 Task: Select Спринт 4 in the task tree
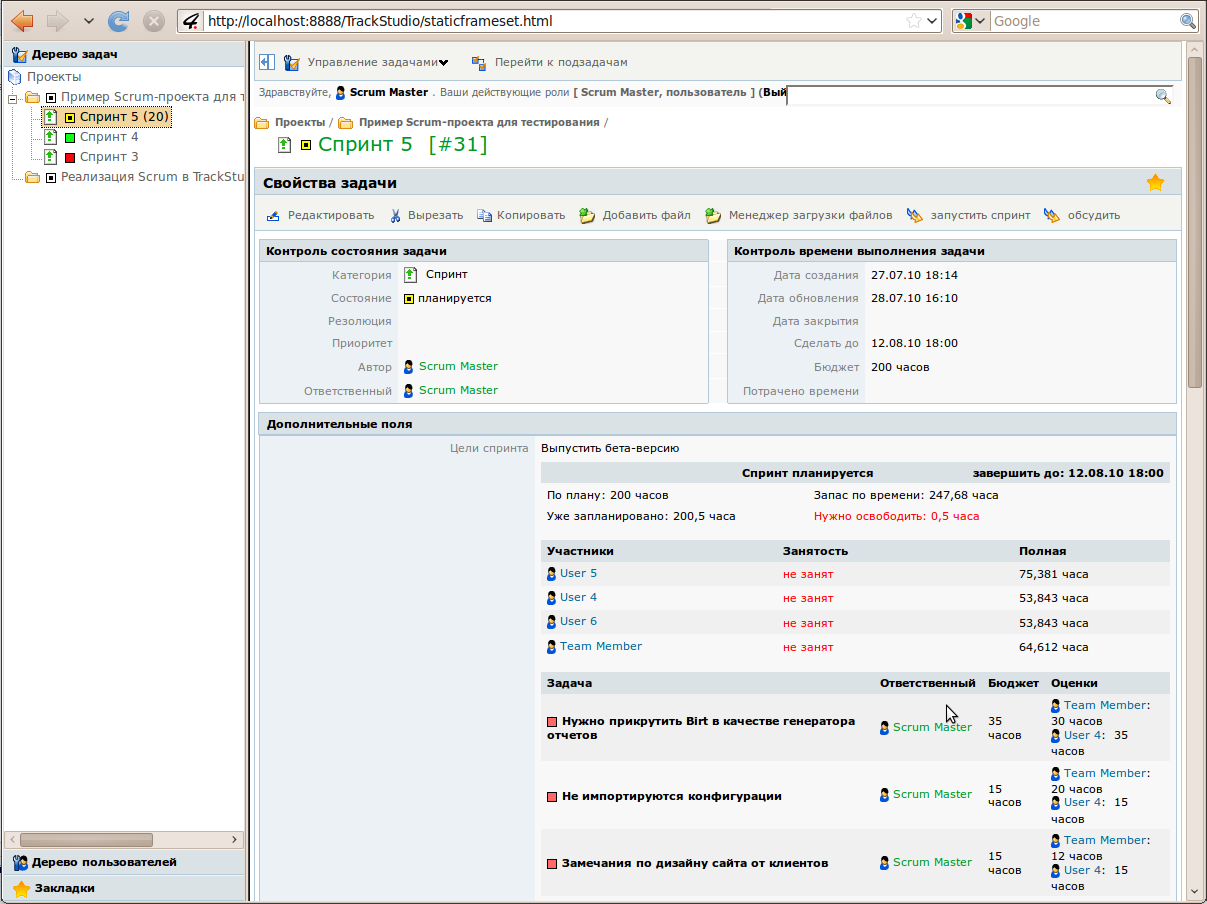pyautogui.click(x=109, y=137)
